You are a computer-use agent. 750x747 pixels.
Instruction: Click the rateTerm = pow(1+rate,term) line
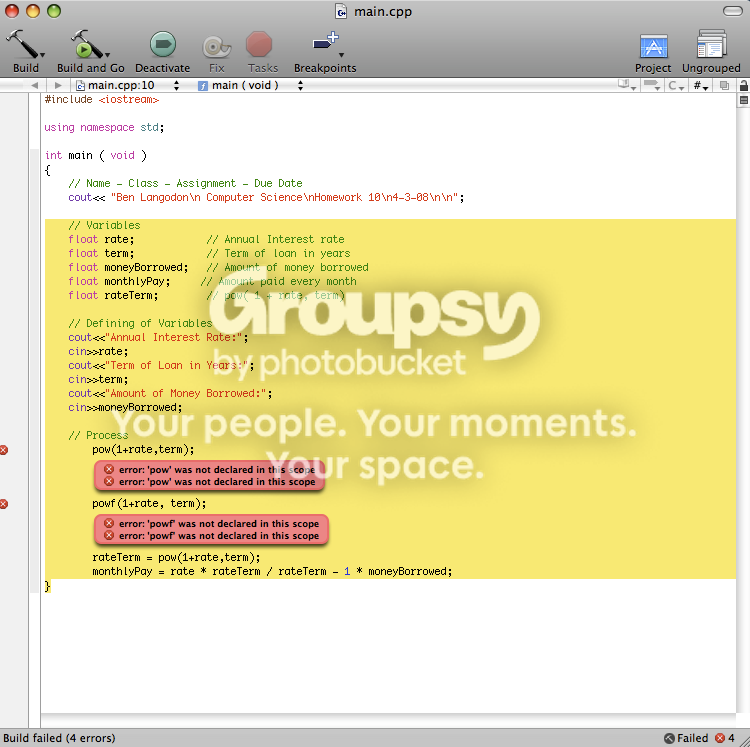[176, 558]
